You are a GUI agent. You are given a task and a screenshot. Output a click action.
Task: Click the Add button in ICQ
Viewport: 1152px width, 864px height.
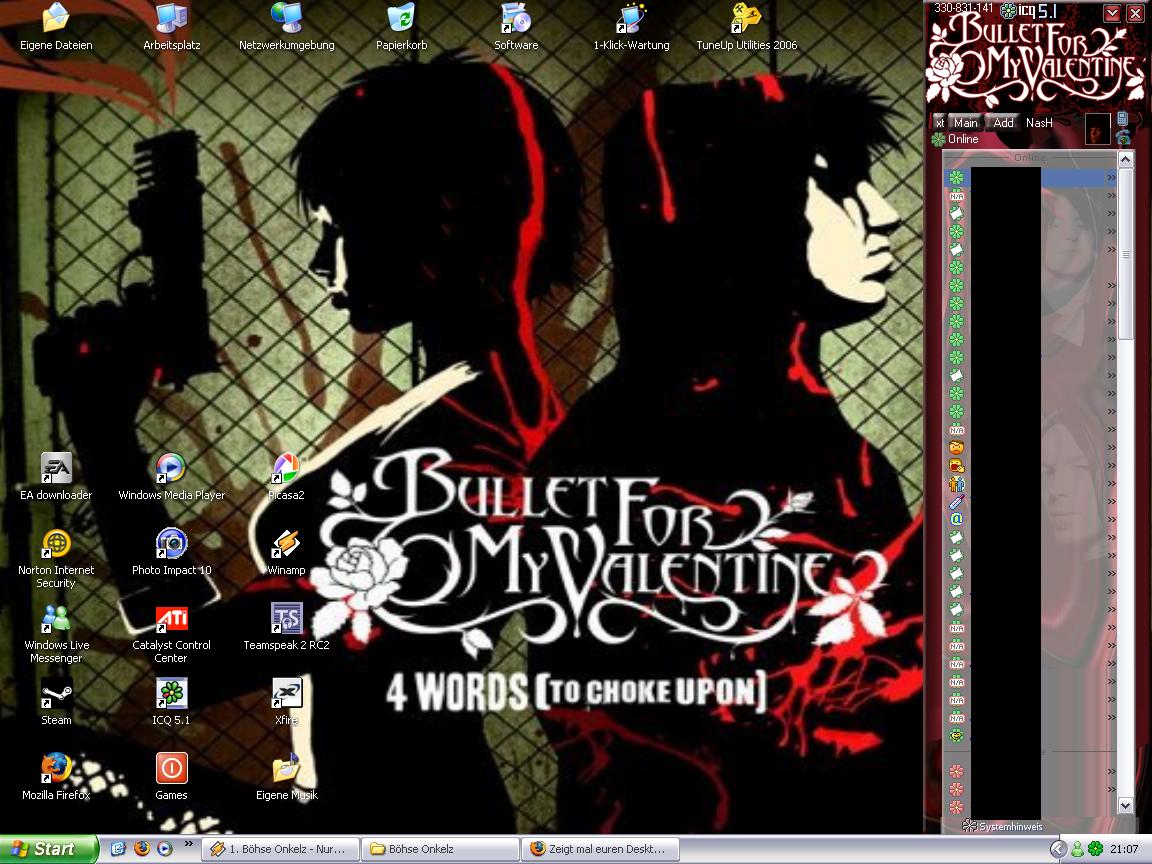[x=1004, y=123]
